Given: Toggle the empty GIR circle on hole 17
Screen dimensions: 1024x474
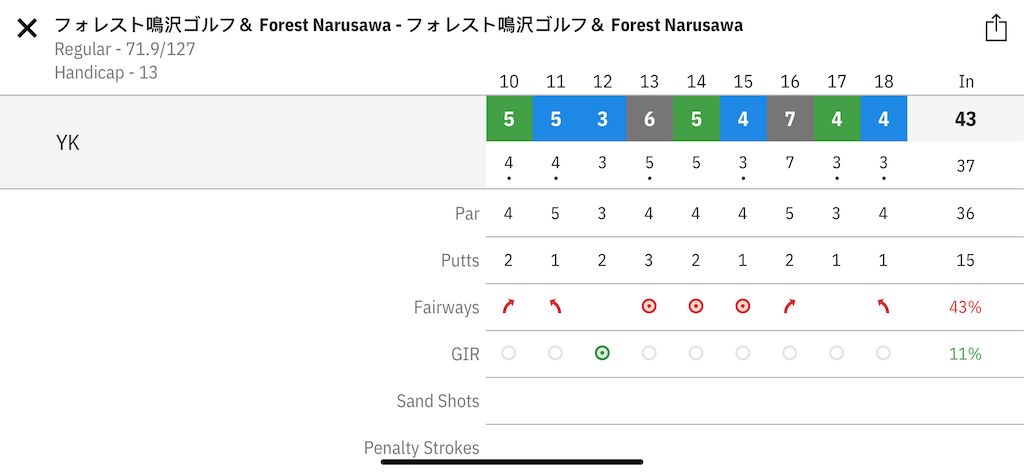Looking at the screenshot, I should tap(837, 353).
